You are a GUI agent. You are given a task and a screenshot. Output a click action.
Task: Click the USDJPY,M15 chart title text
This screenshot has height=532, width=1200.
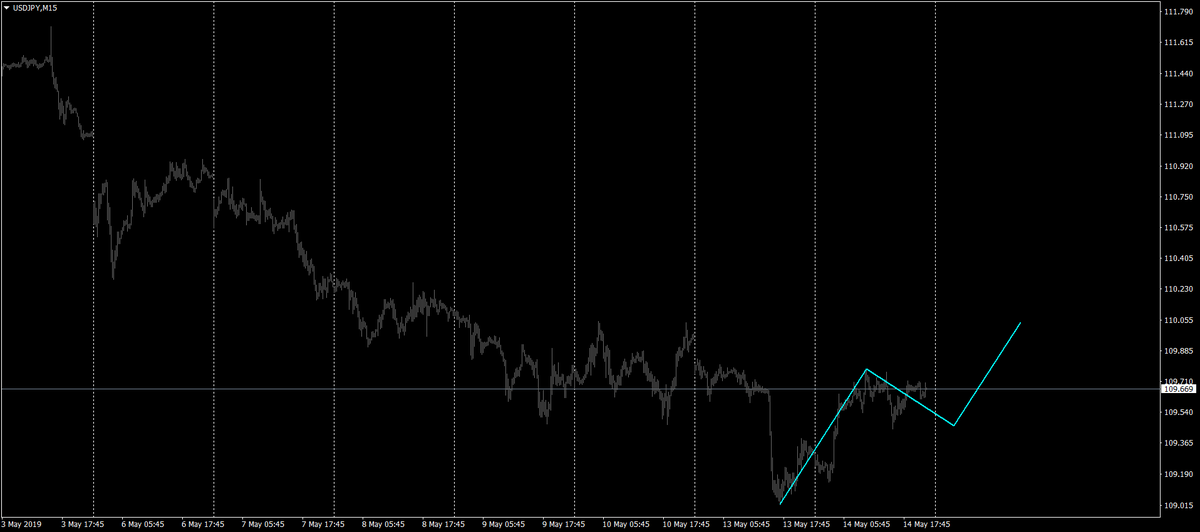click(35, 8)
